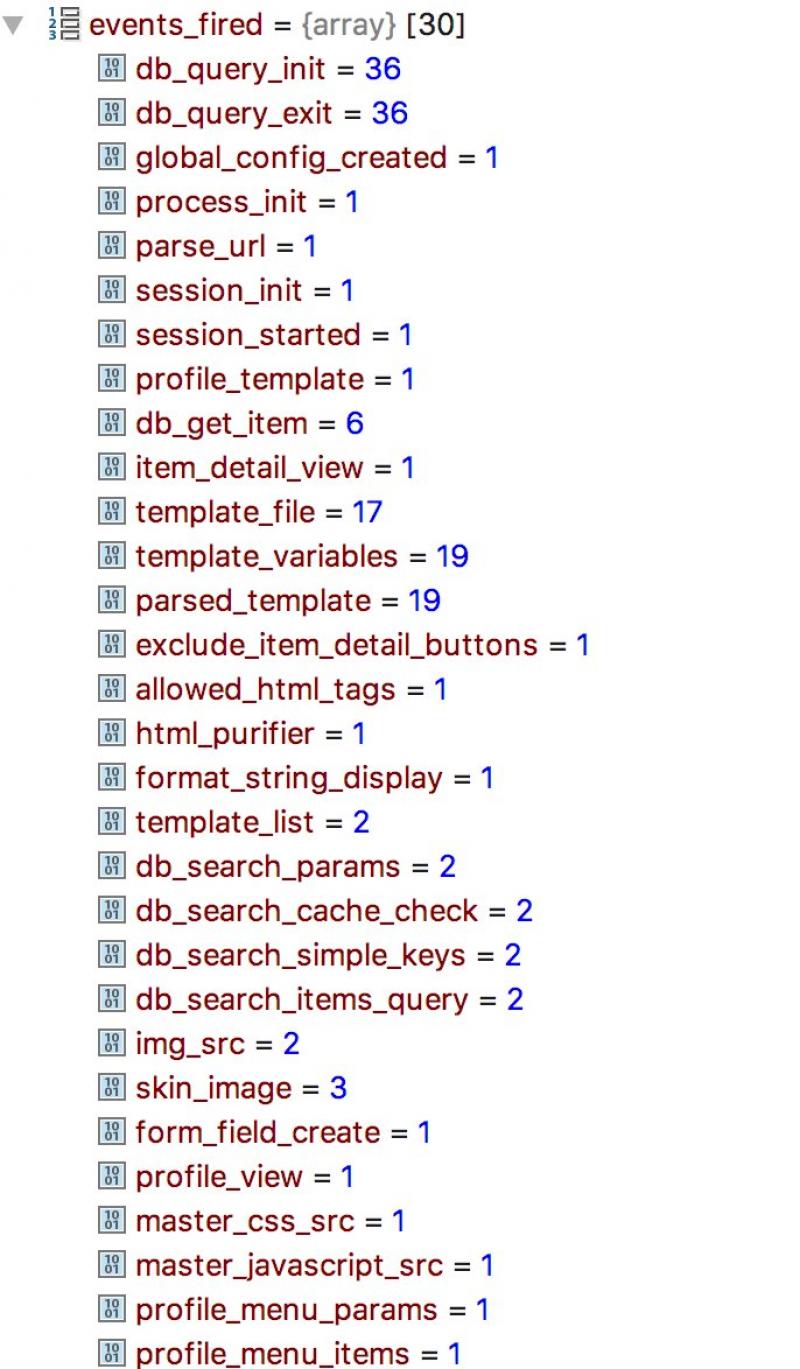
Task: Select the master_javascript_src variable
Action: pos(289,1265)
